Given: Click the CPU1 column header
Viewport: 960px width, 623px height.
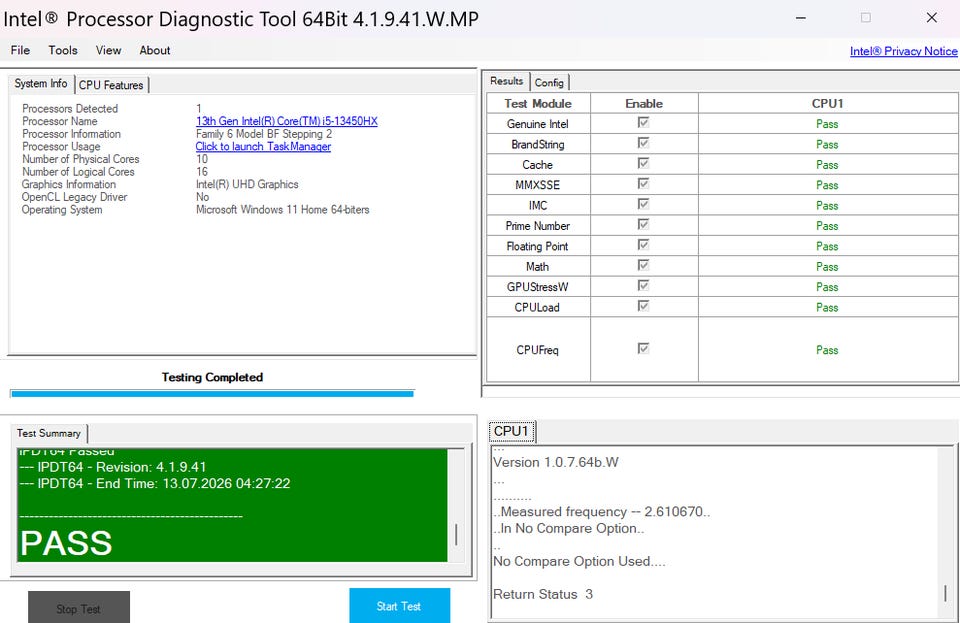Looking at the screenshot, I should [x=828, y=103].
